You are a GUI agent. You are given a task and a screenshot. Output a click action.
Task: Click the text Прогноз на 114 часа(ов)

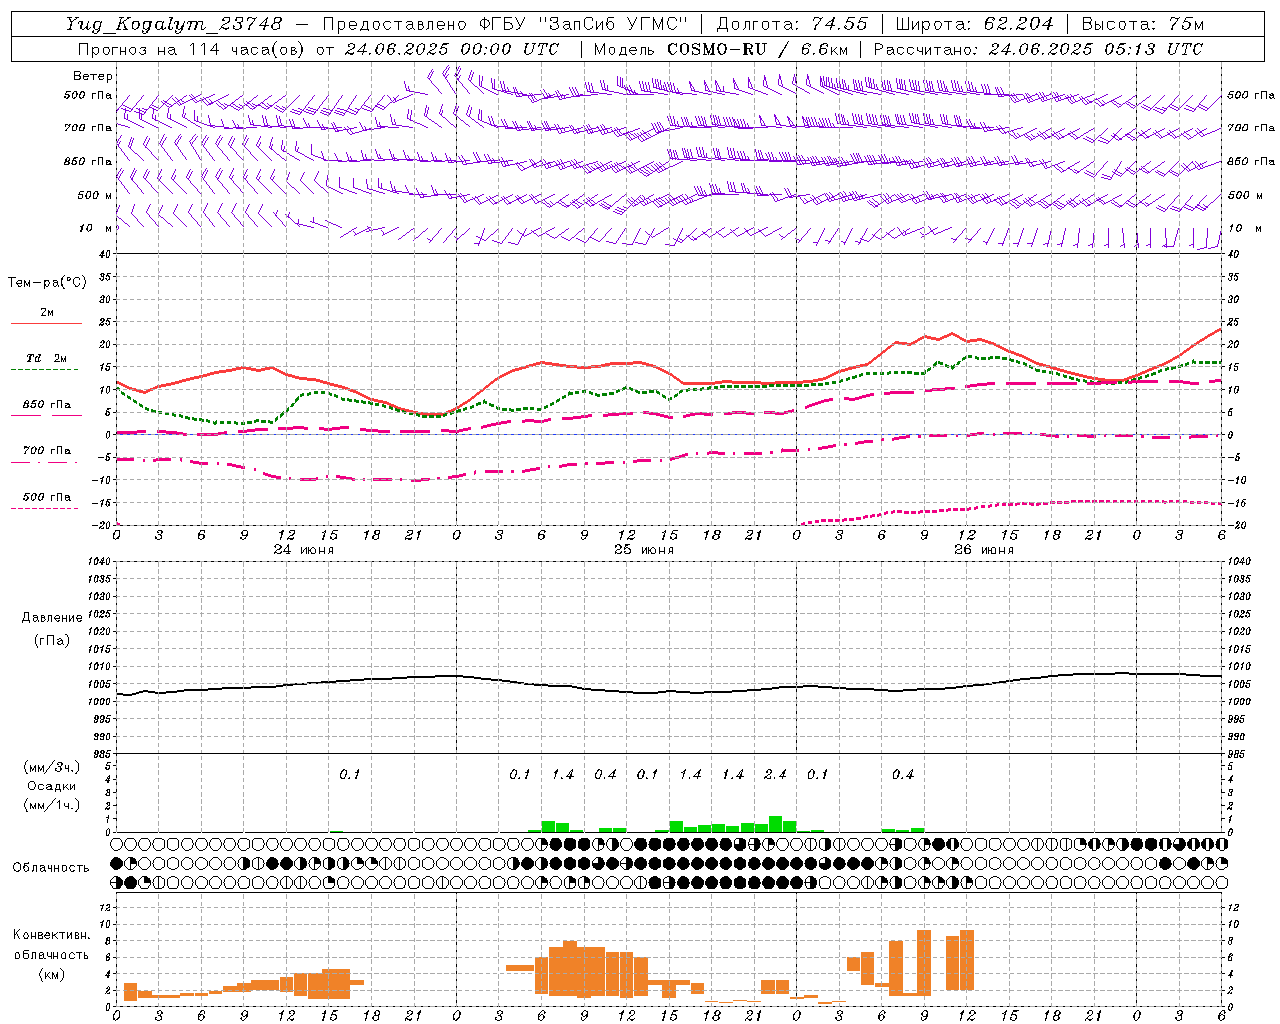click(x=192, y=49)
